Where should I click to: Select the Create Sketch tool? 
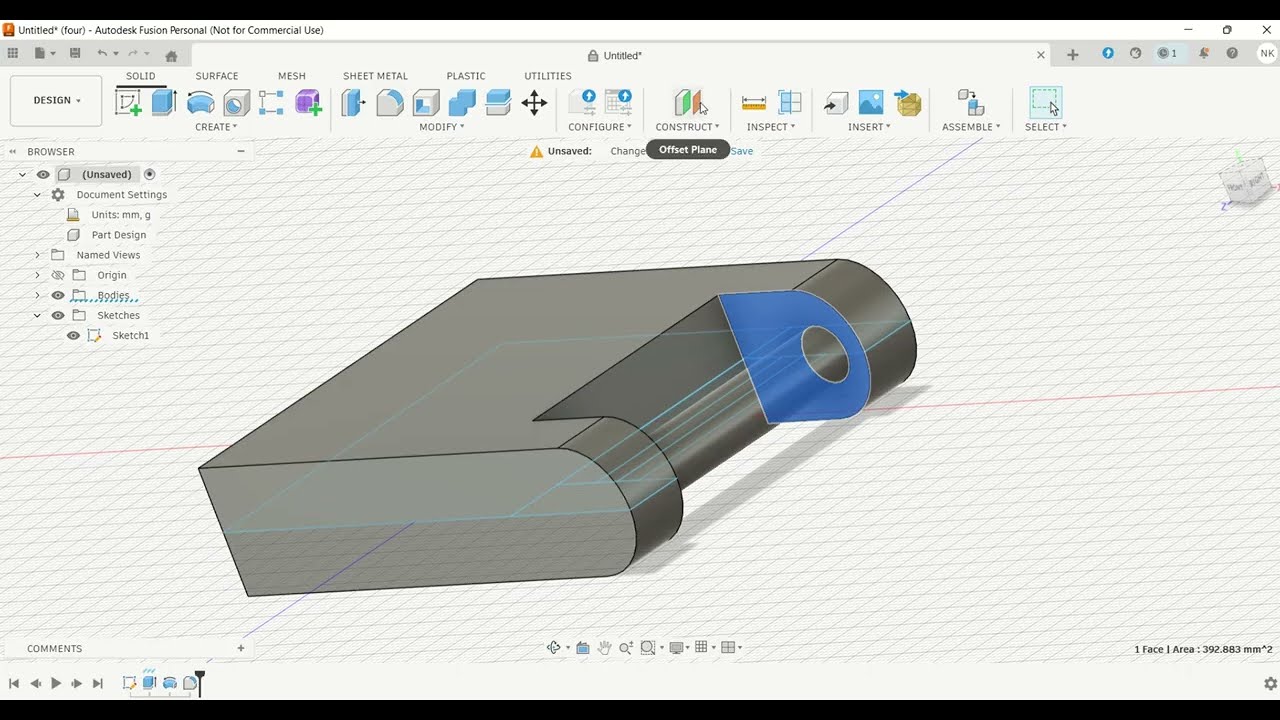(128, 102)
